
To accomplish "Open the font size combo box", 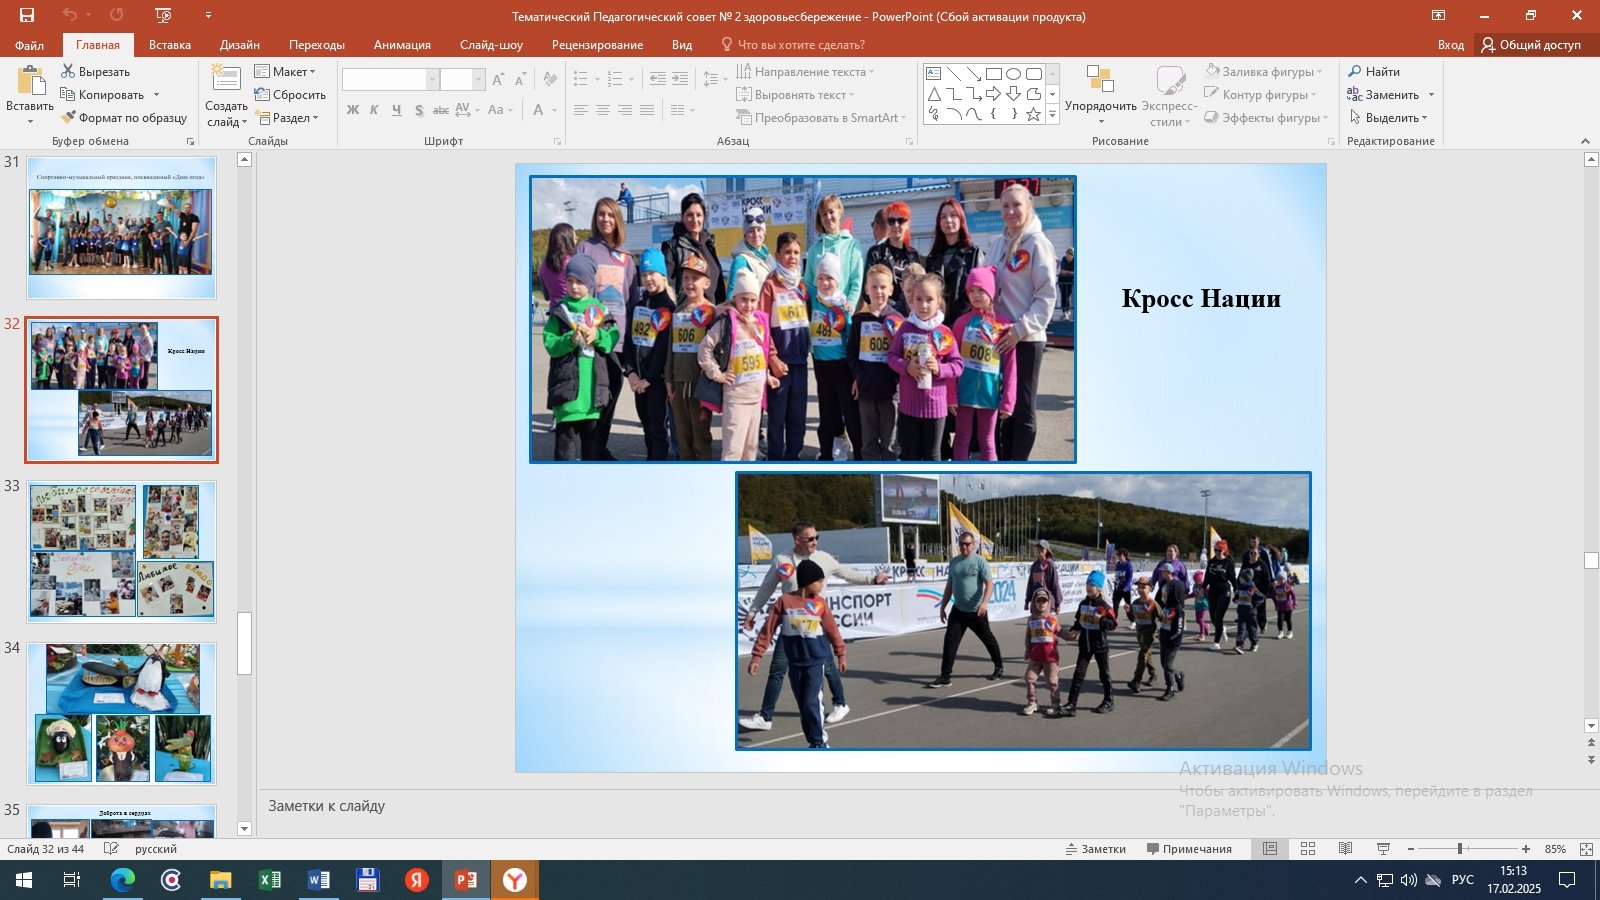I will coord(463,79).
